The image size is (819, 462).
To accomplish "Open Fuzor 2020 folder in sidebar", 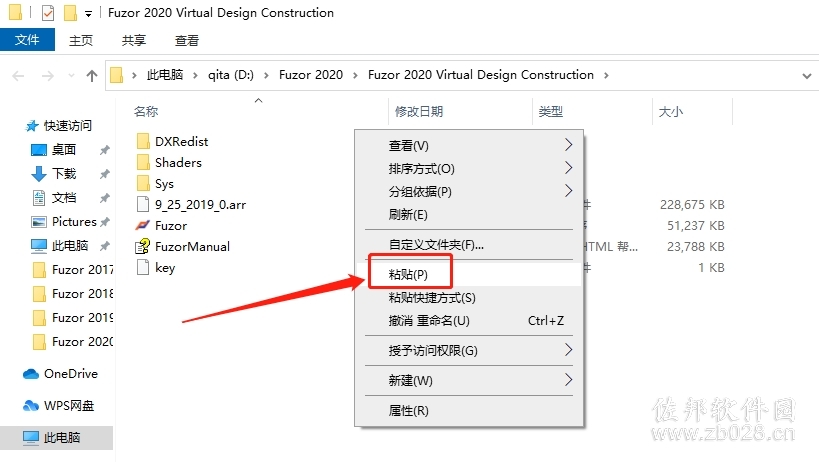I will (73, 342).
